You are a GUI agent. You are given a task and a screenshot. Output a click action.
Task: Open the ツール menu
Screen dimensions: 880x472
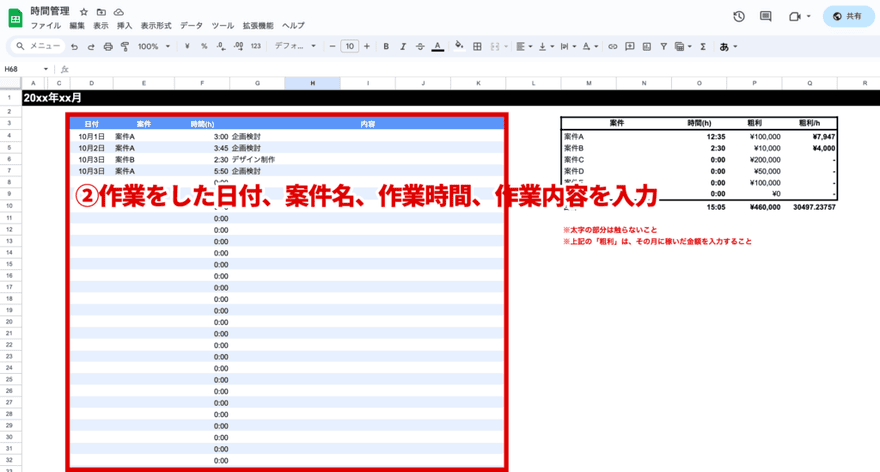(x=223, y=26)
